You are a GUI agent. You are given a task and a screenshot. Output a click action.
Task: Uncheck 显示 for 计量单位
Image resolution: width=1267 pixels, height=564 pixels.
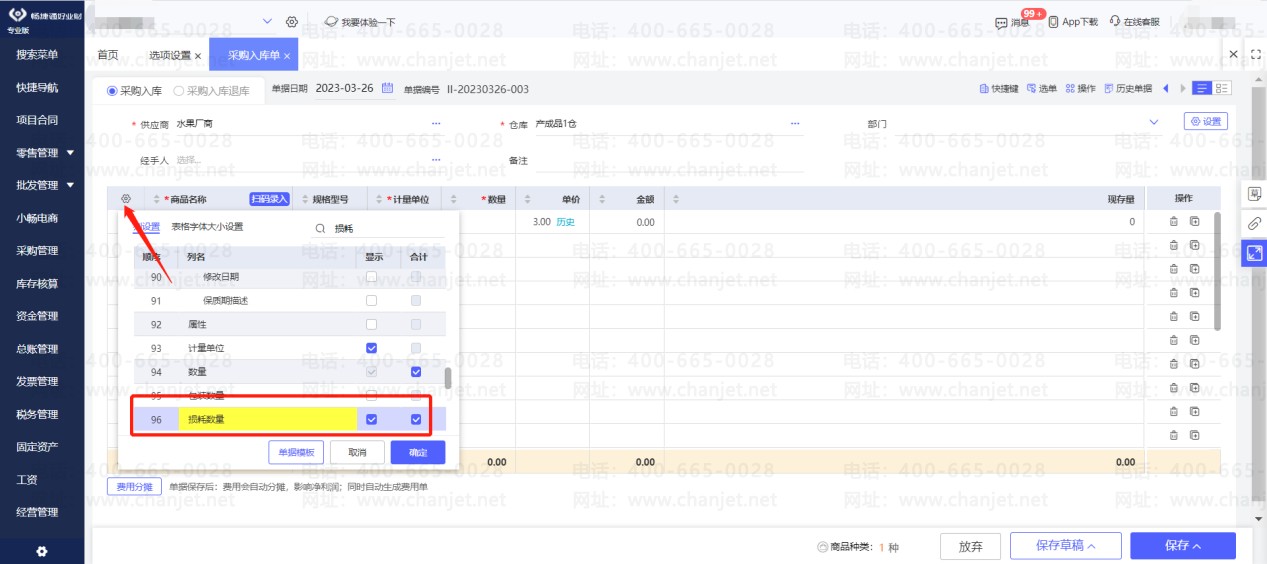coord(372,348)
